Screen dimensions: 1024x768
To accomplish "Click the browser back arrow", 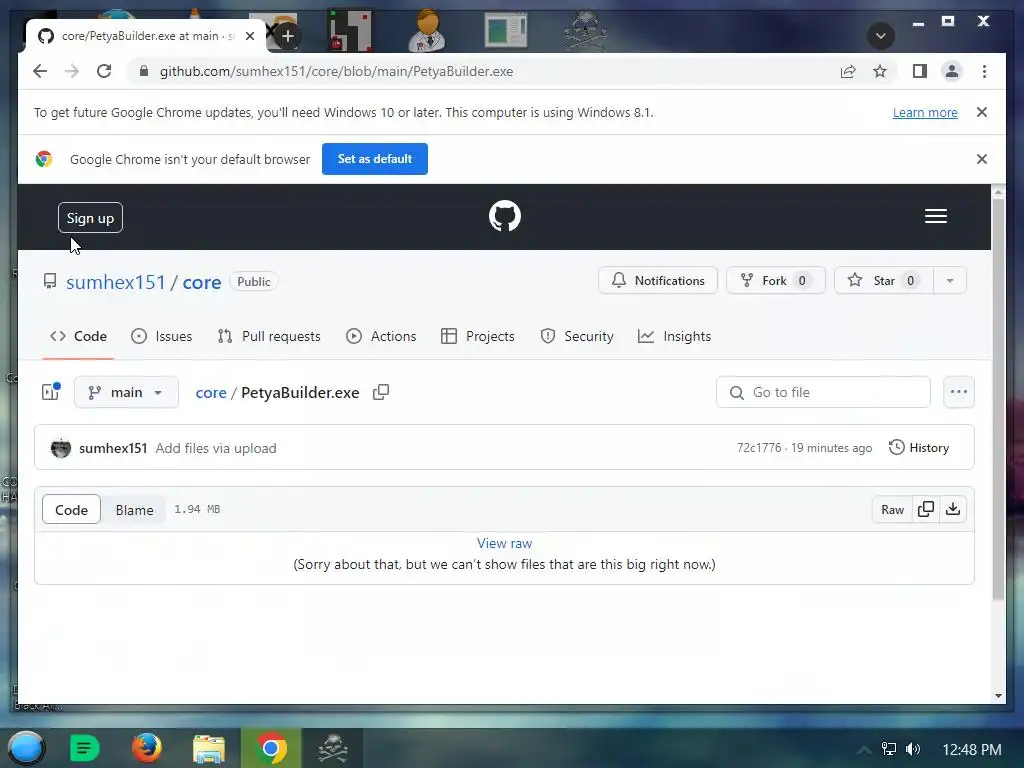I will point(40,71).
